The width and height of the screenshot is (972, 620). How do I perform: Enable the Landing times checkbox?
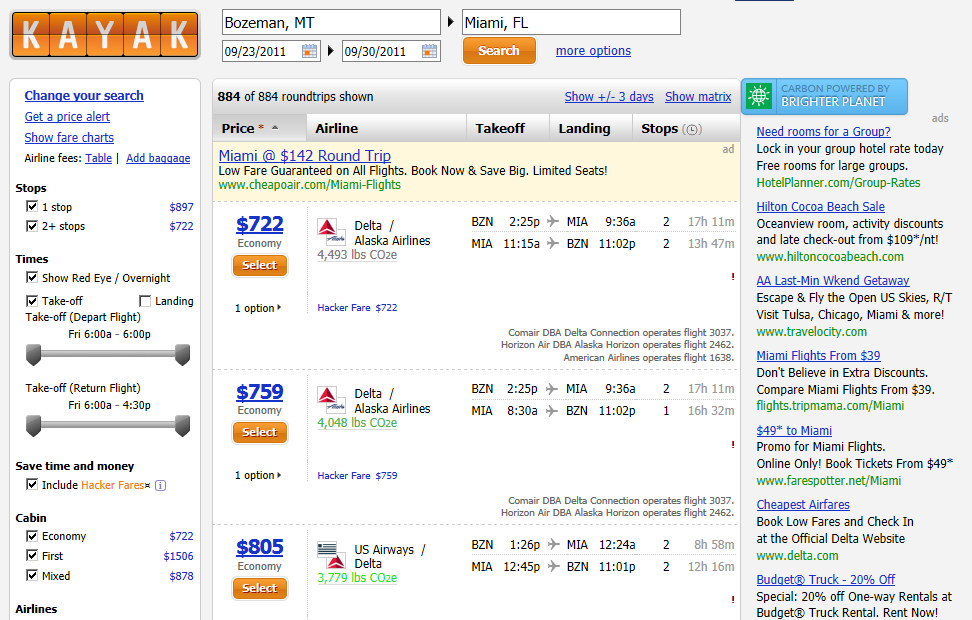pyautogui.click(x=145, y=301)
